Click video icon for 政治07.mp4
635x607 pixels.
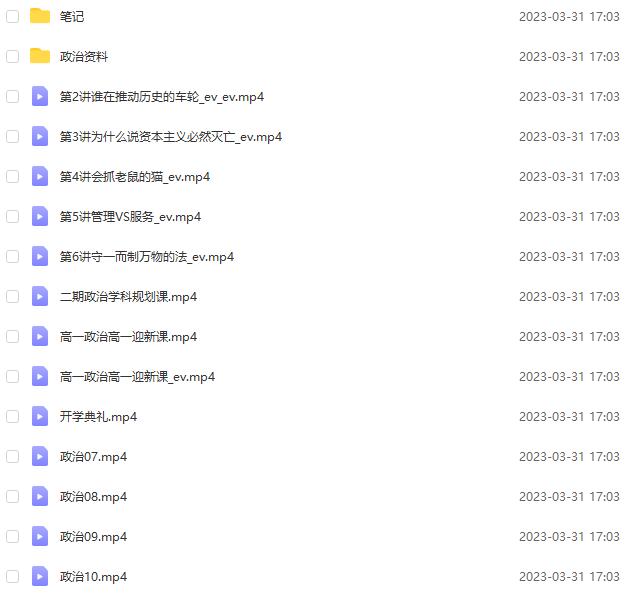coord(40,456)
